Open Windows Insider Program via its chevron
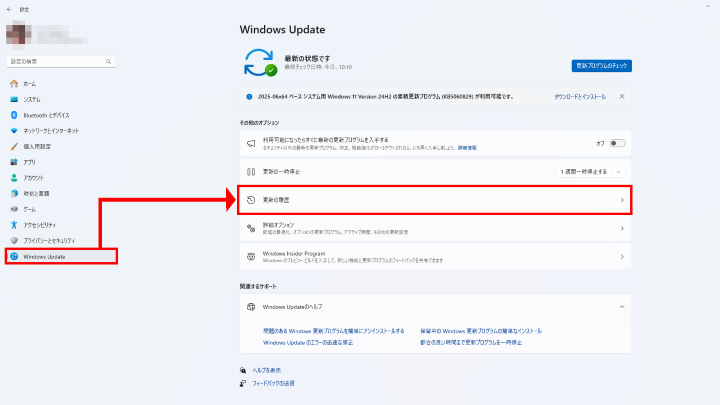Screen dimensions: 720x405 click(622, 257)
